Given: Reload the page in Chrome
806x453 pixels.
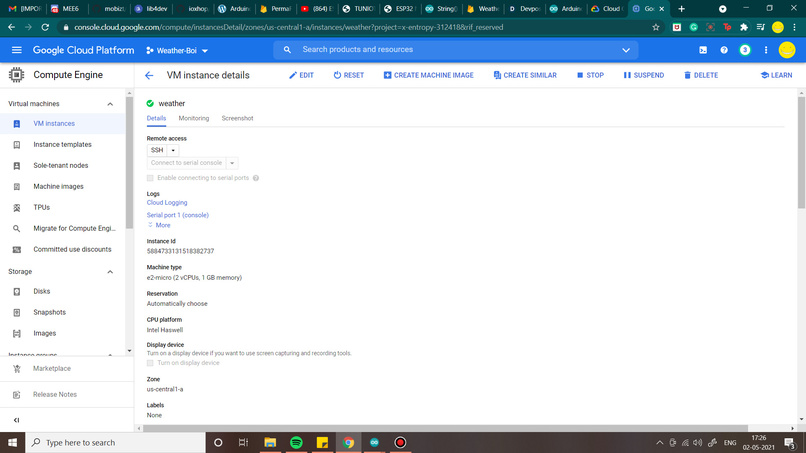Looking at the screenshot, I should (x=45, y=27).
